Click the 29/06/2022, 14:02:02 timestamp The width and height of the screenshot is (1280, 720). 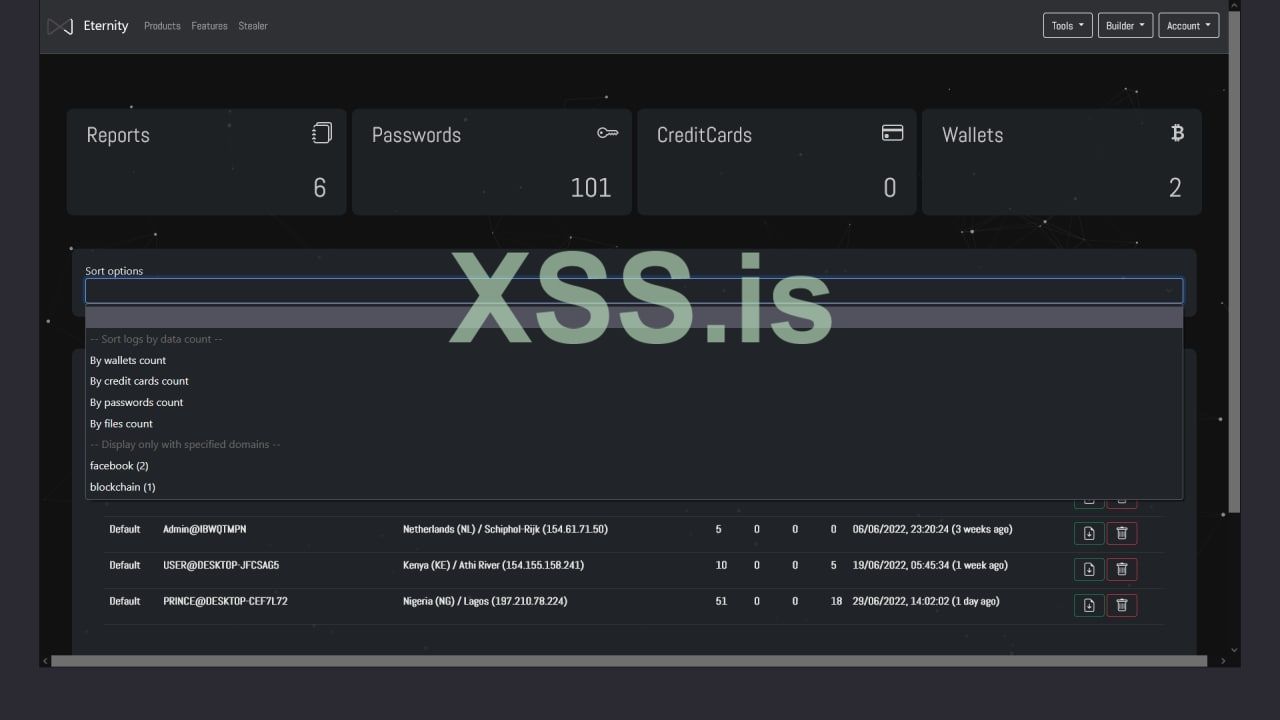click(x=926, y=601)
